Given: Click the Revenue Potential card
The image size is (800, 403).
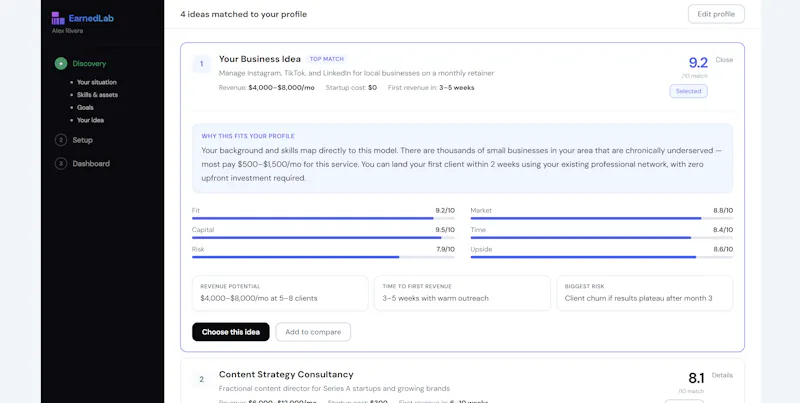Looking at the screenshot, I should coord(280,293).
